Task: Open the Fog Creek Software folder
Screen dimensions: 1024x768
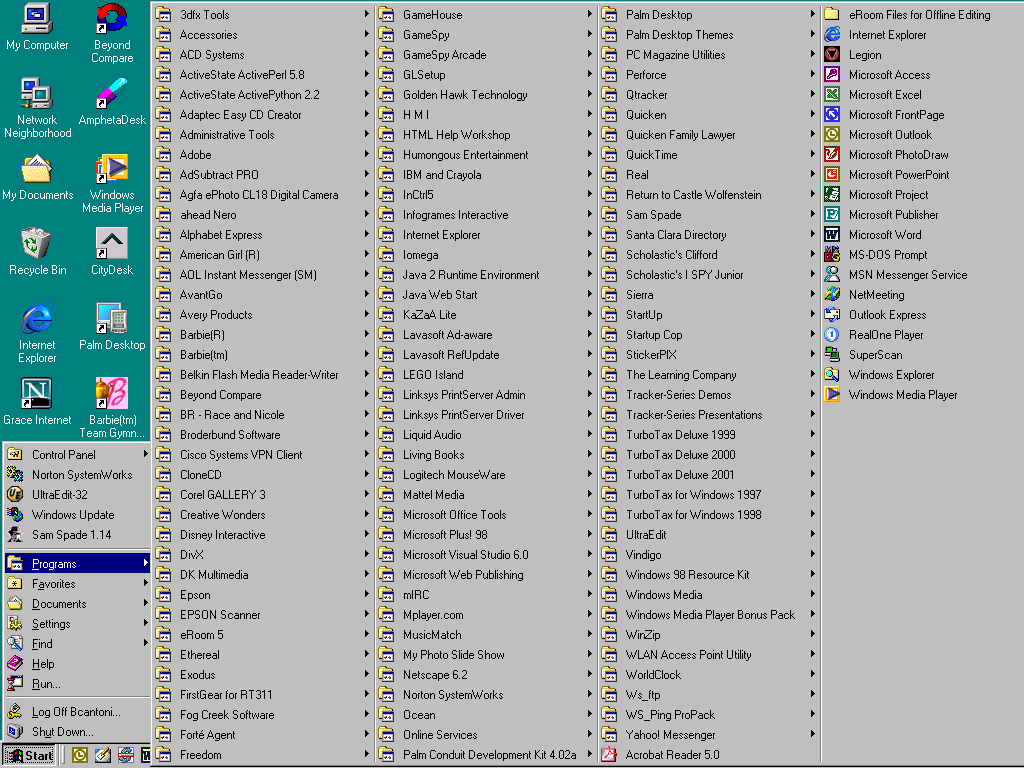Action: tap(263, 714)
